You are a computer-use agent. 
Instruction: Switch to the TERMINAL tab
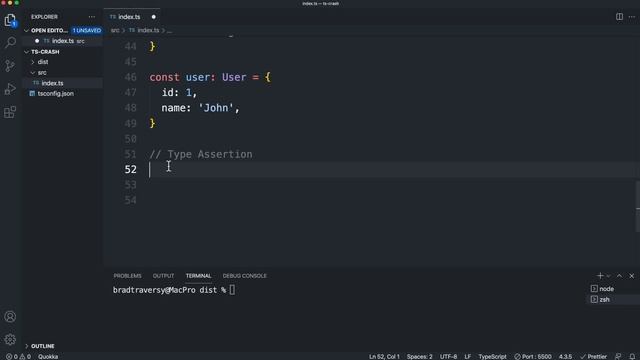point(198,276)
